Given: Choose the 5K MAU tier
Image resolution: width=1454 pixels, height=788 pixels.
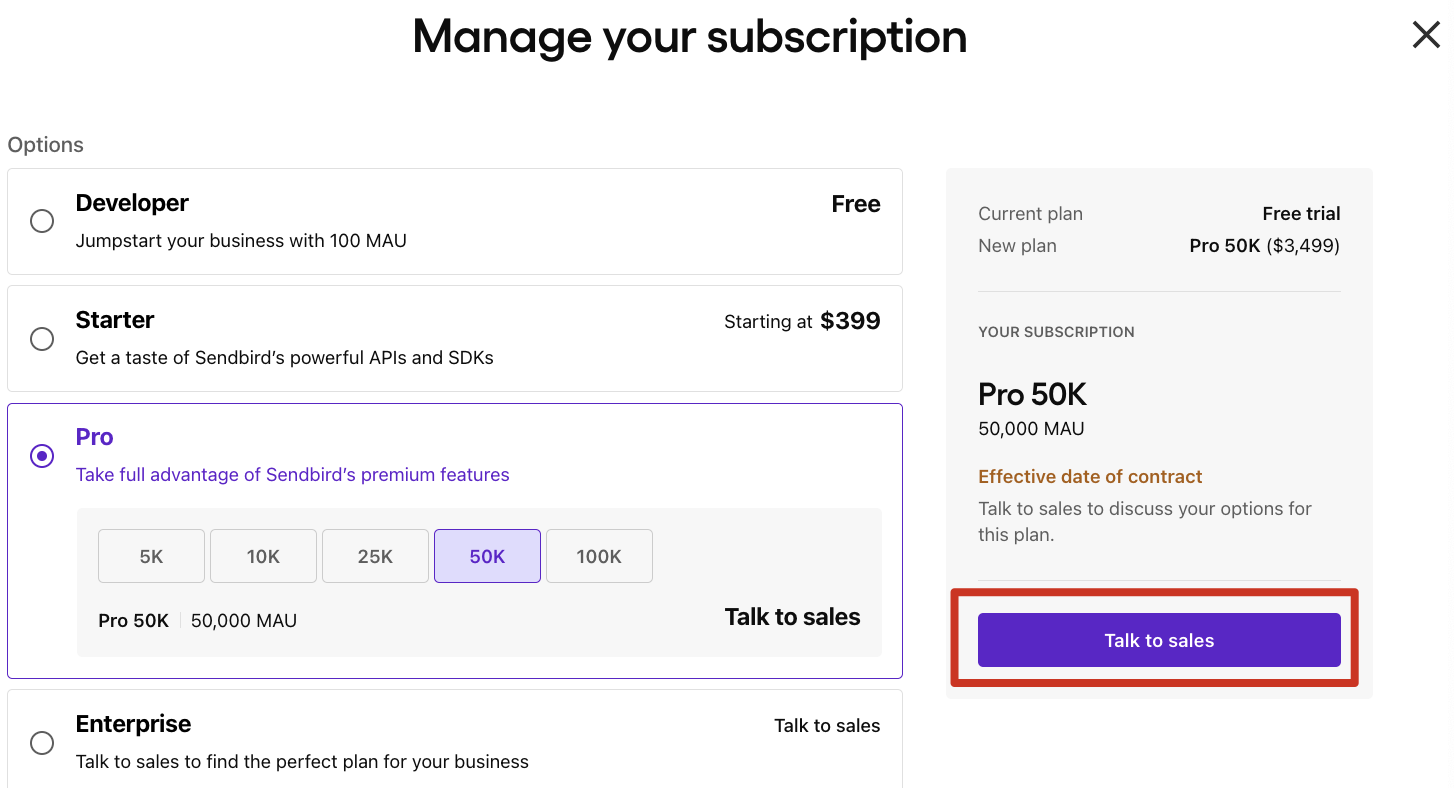Looking at the screenshot, I should (151, 556).
